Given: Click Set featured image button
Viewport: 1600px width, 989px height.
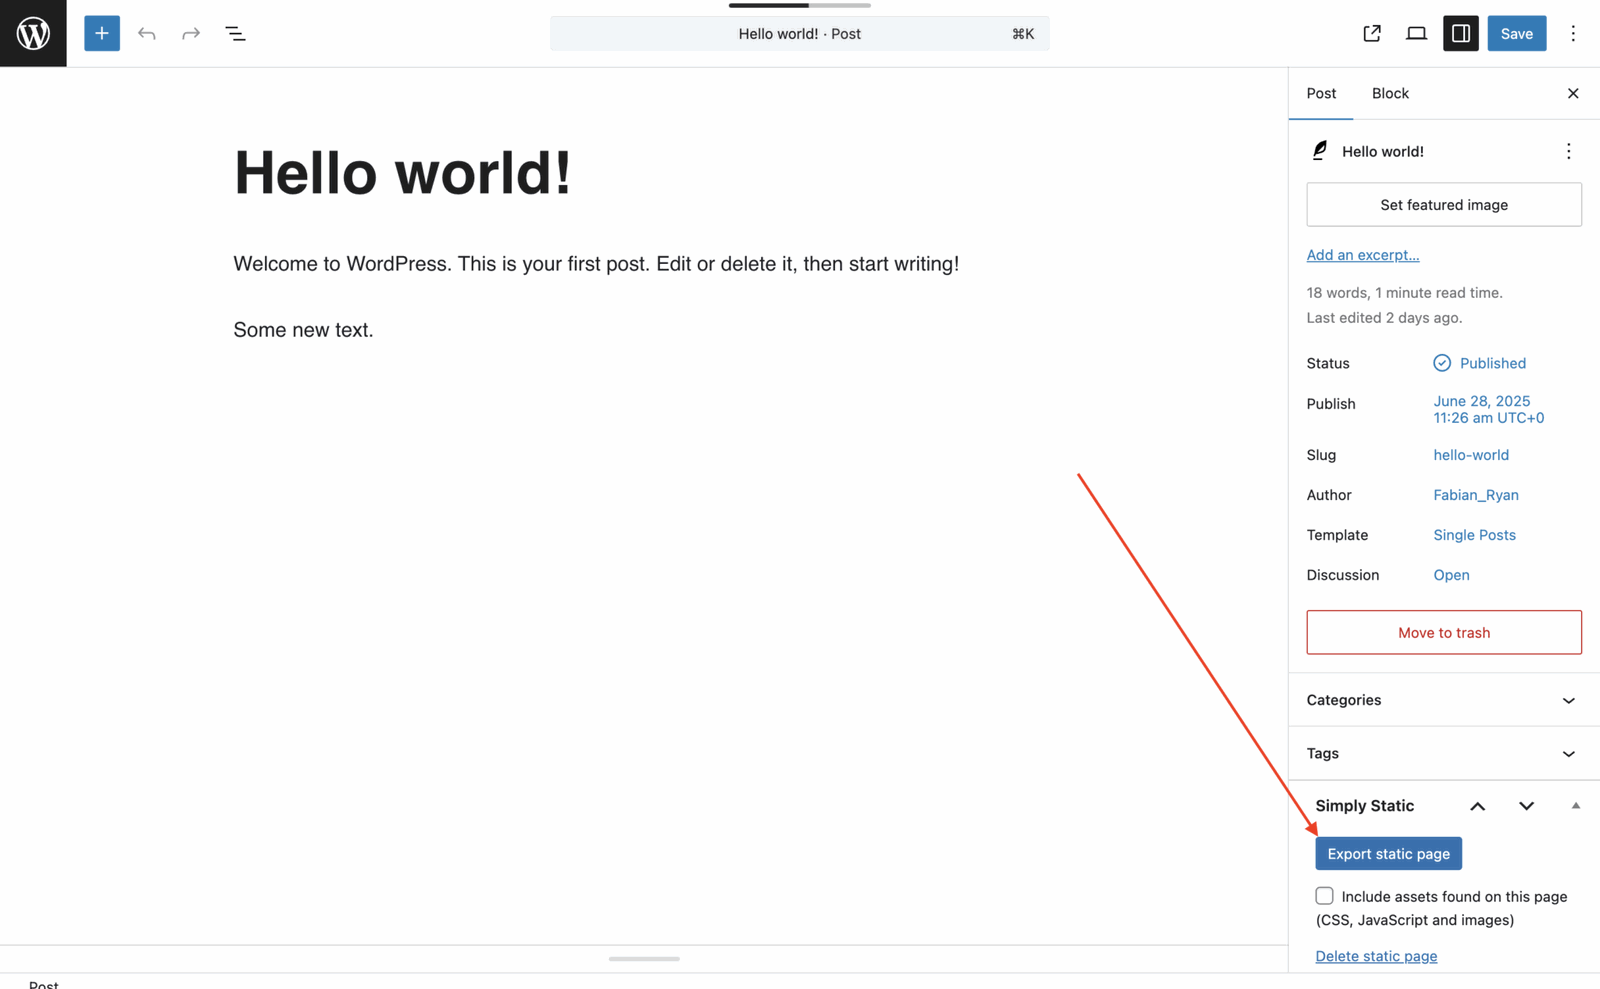Looking at the screenshot, I should pos(1444,204).
